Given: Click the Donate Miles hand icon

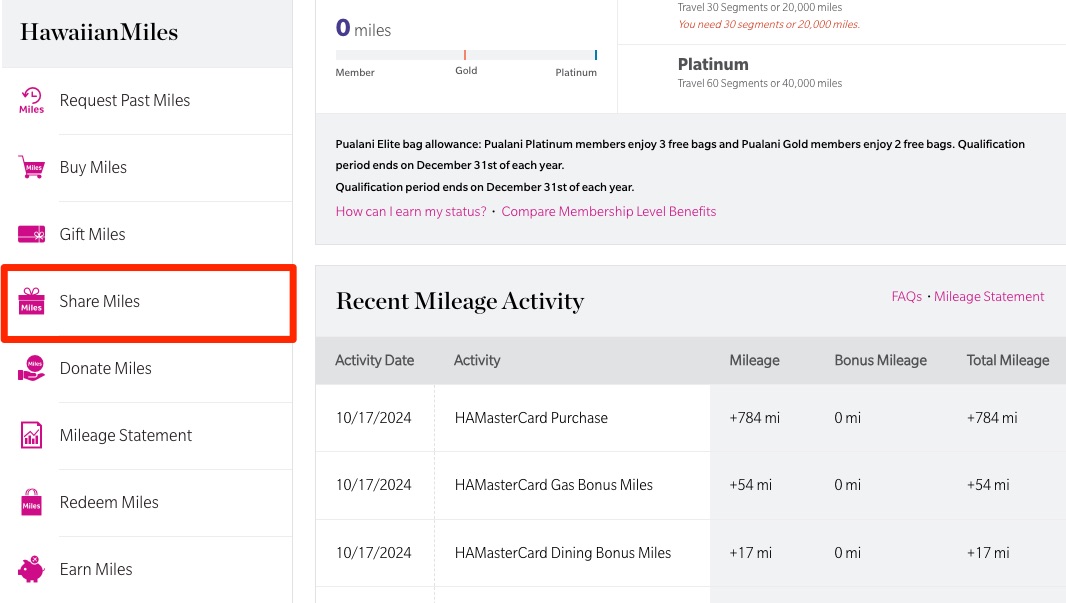Looking at the screenshot, I should click(x=32, y=368).
